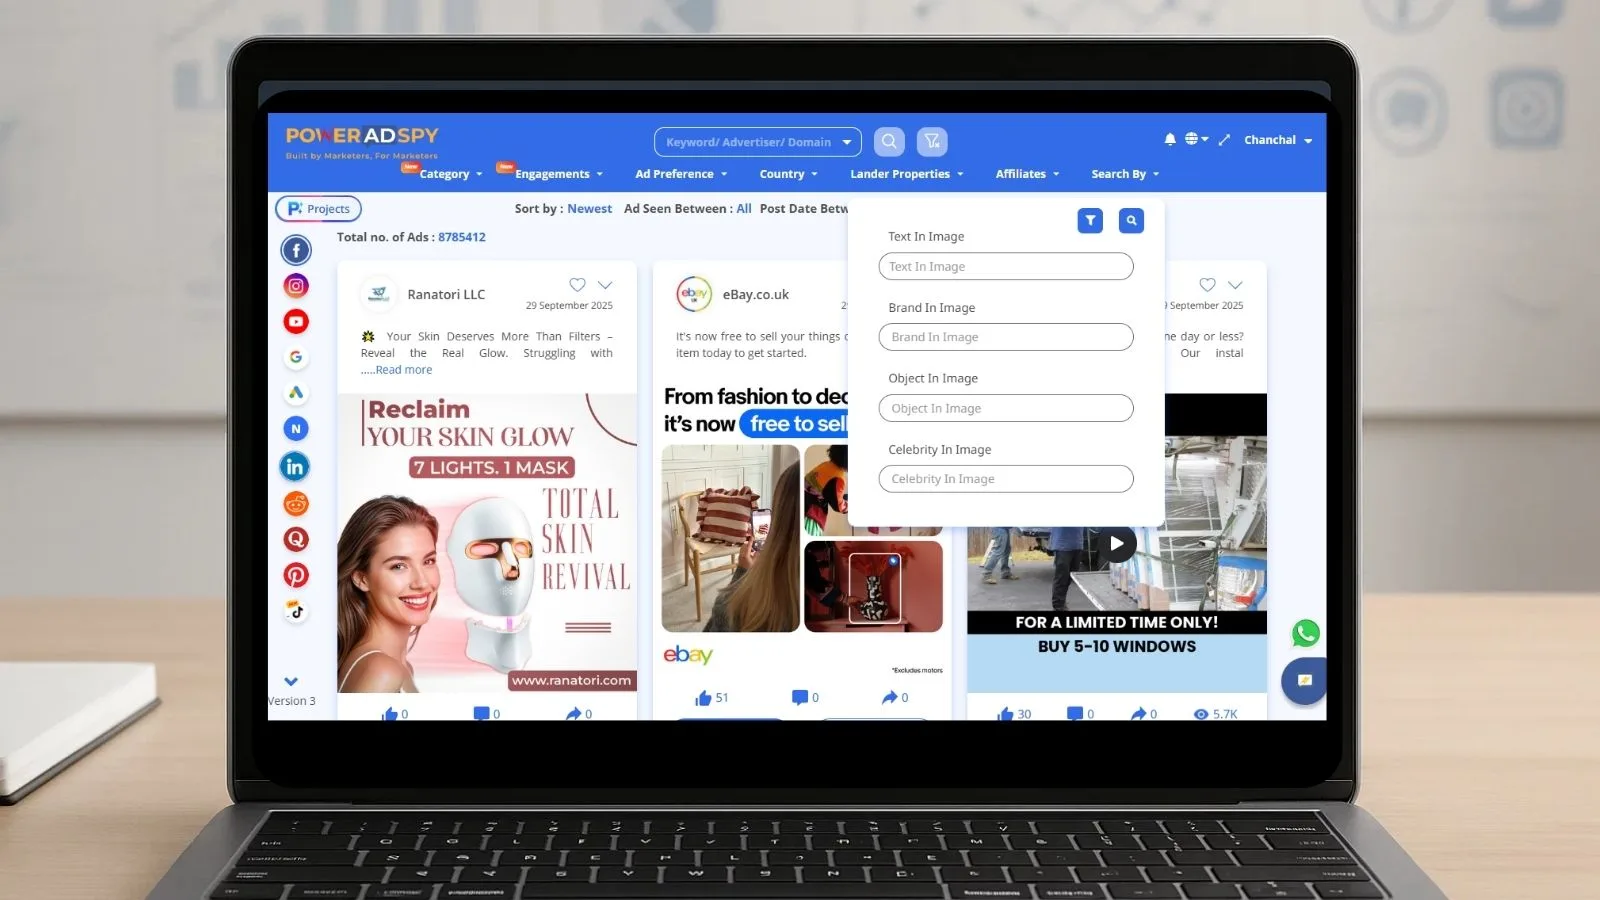
Task: Switch to TikTok ads in sidebar
Action: coord(296,611)
